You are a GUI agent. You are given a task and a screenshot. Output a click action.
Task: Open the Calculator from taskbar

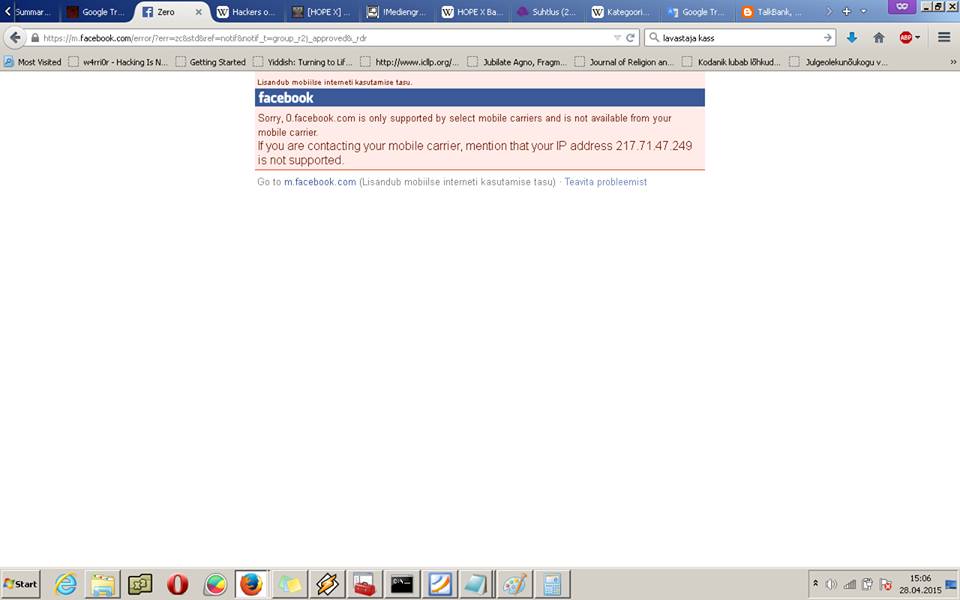(x=552, y=584)
